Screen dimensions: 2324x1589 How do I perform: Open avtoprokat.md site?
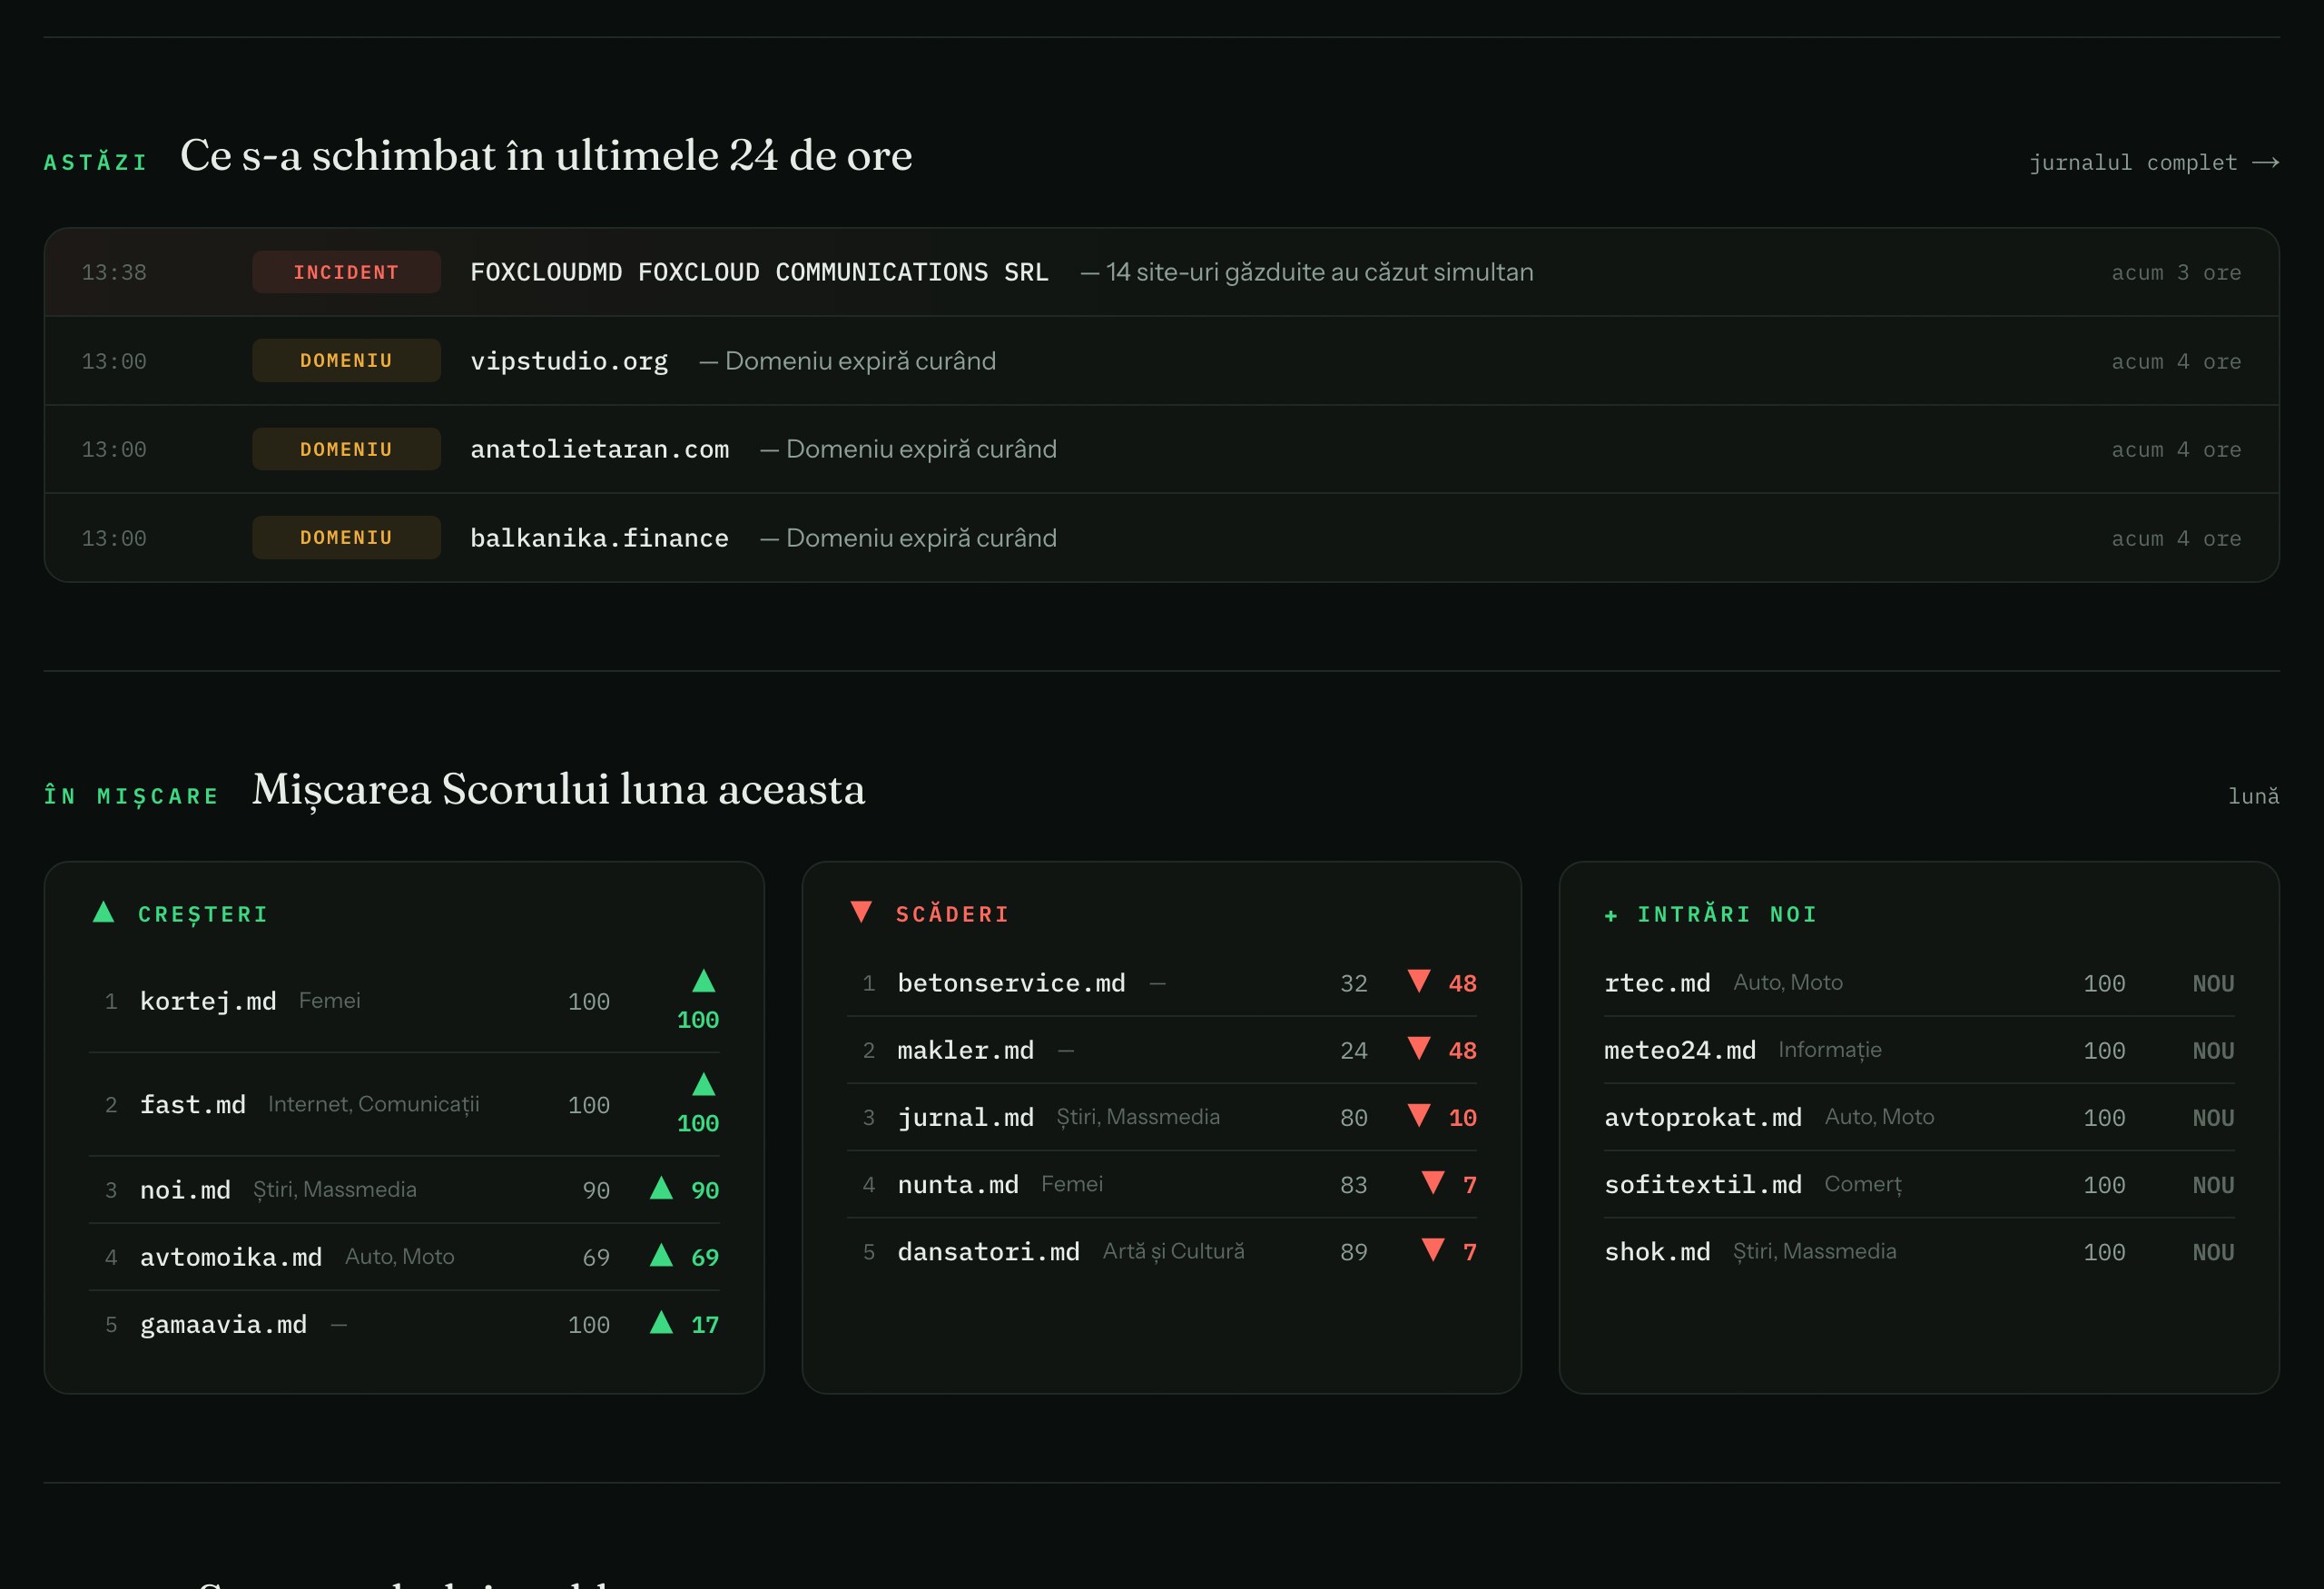pyautogui.click(x=1703, y=1117)
